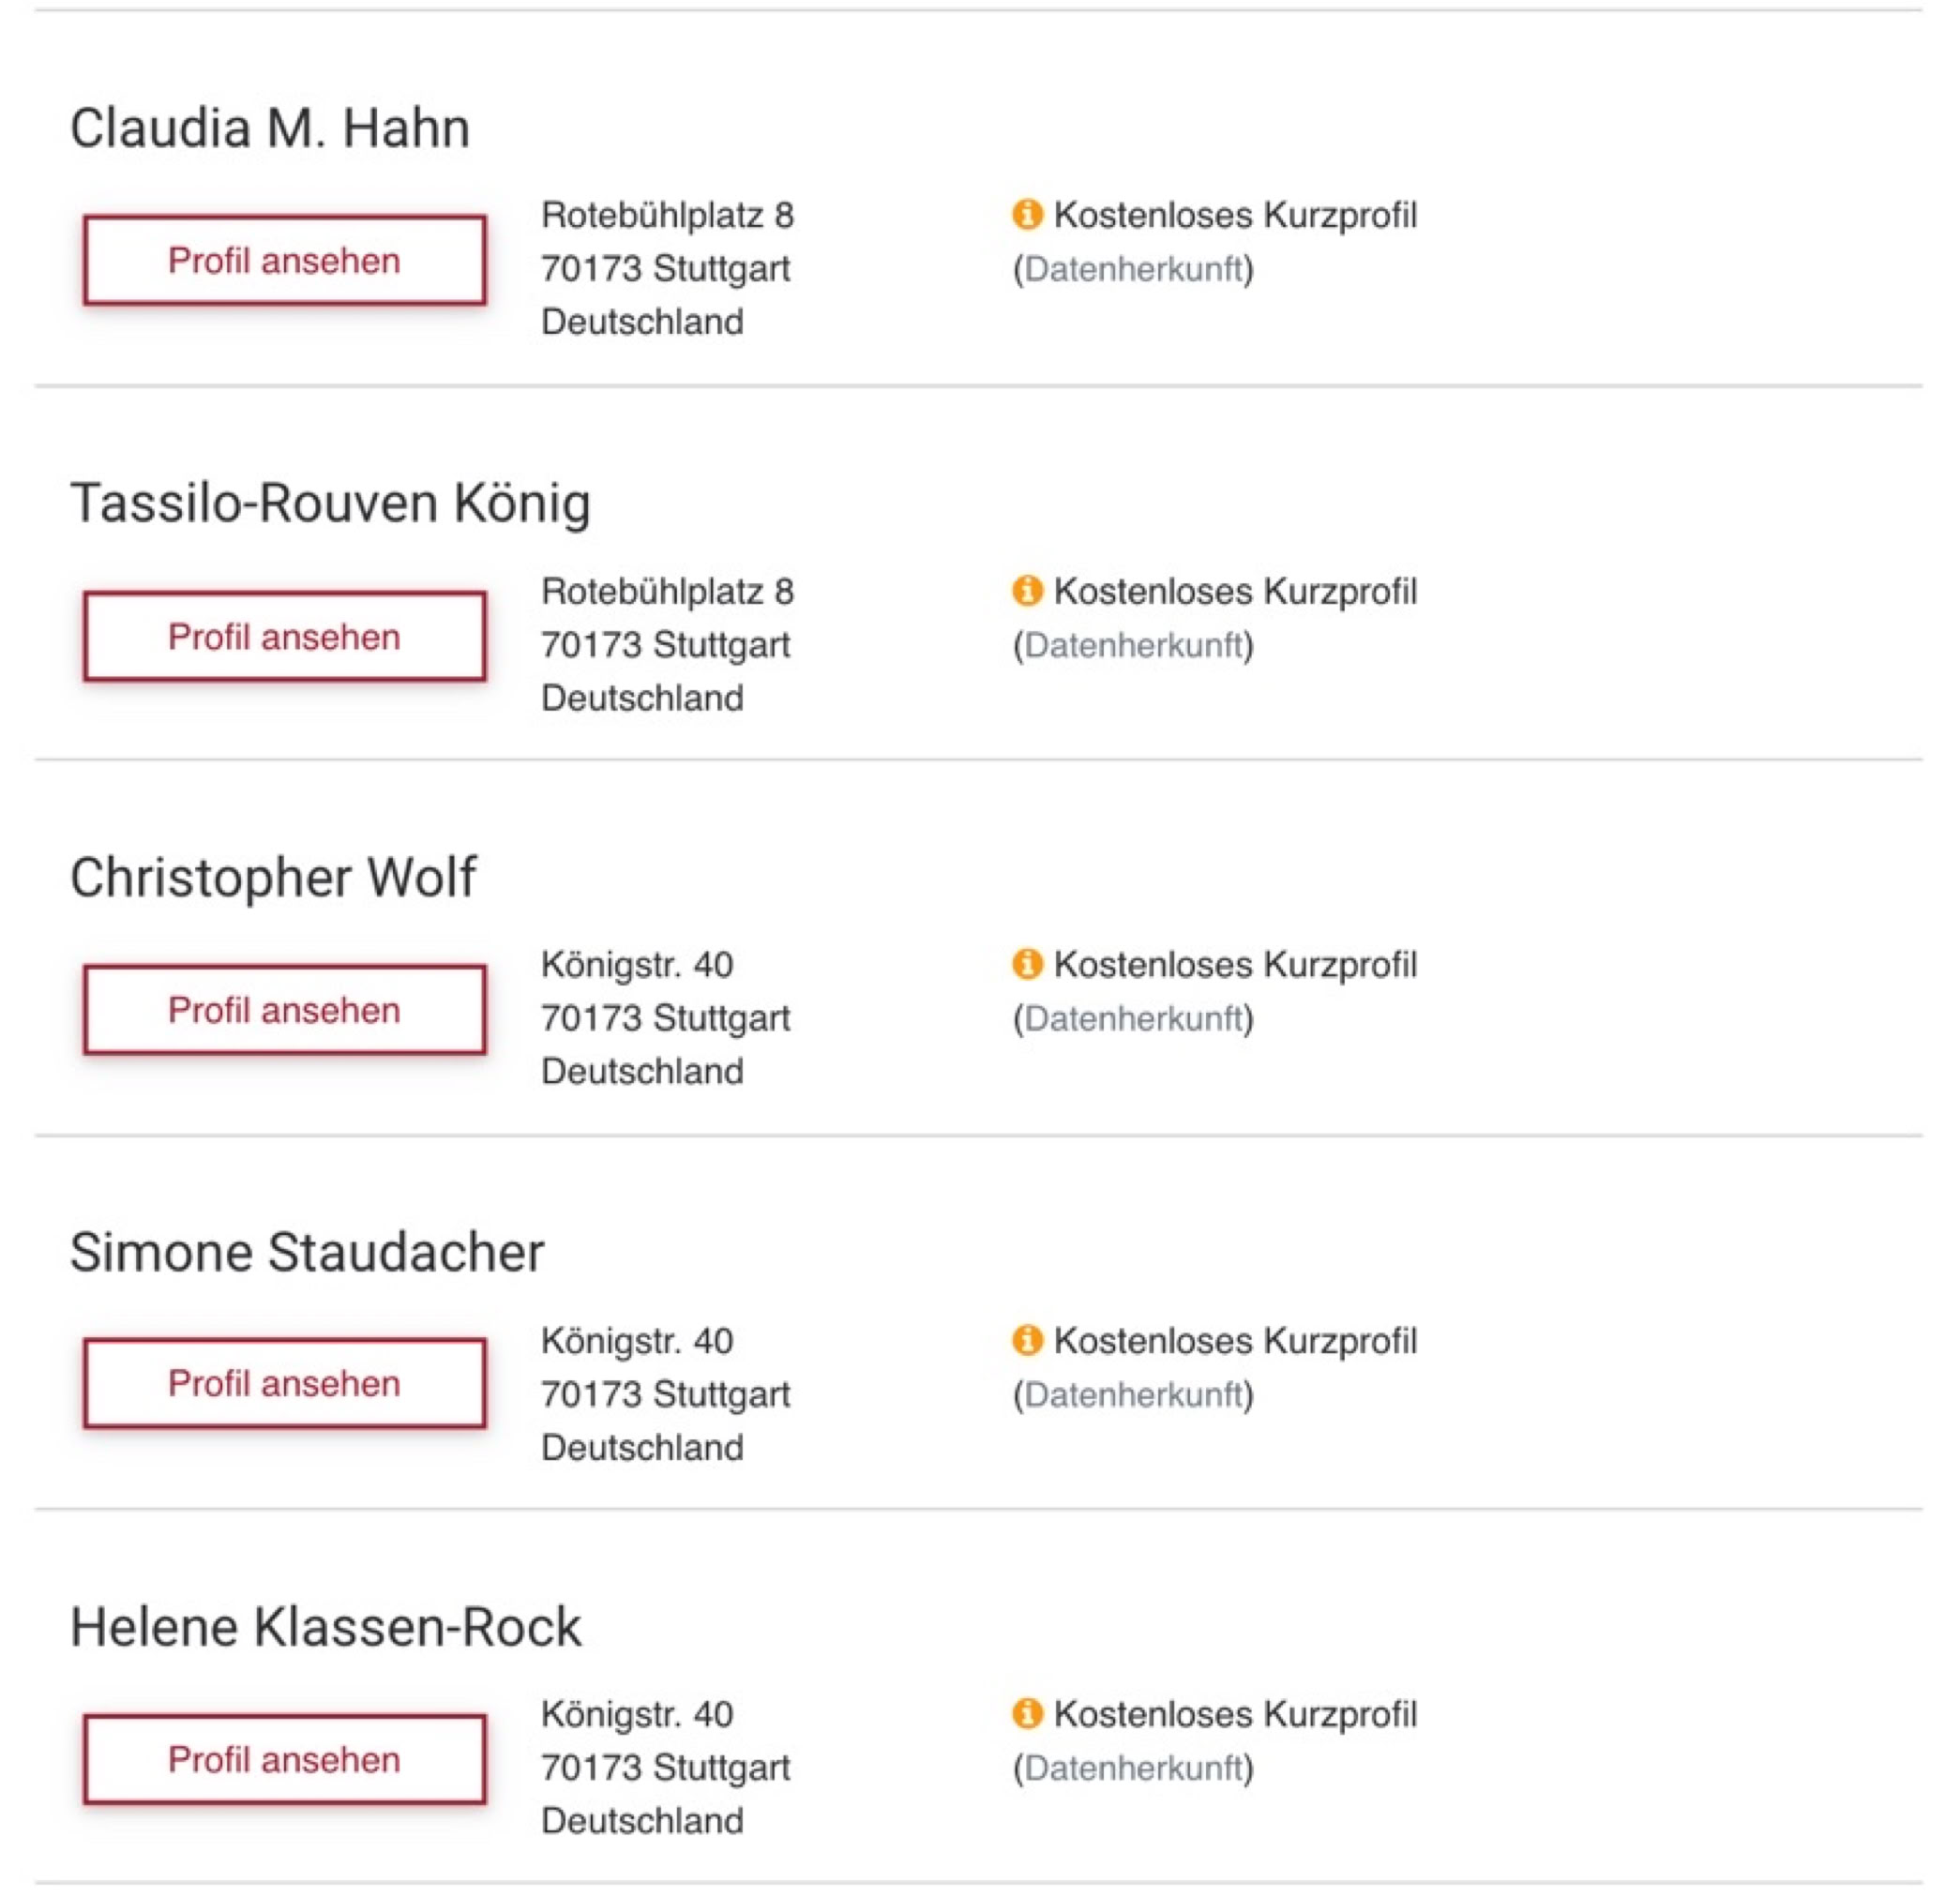Screen dimensions: 1960x1896
Task: Click the Helene Klassen-Rock name heading
Action: [x=325, y=1627]
